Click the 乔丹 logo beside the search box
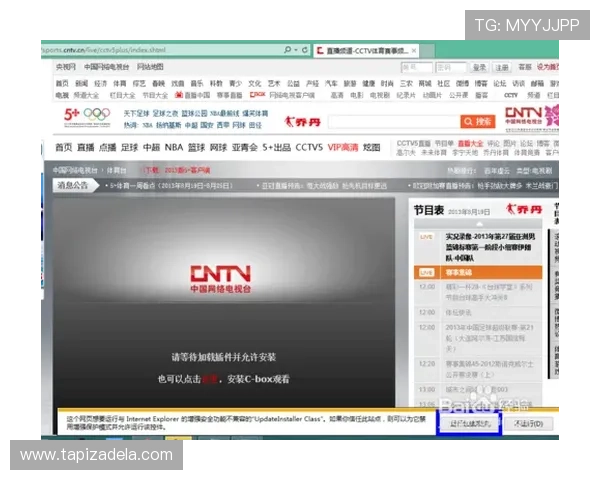Screen dimensions: 600x480 (302, 122)
